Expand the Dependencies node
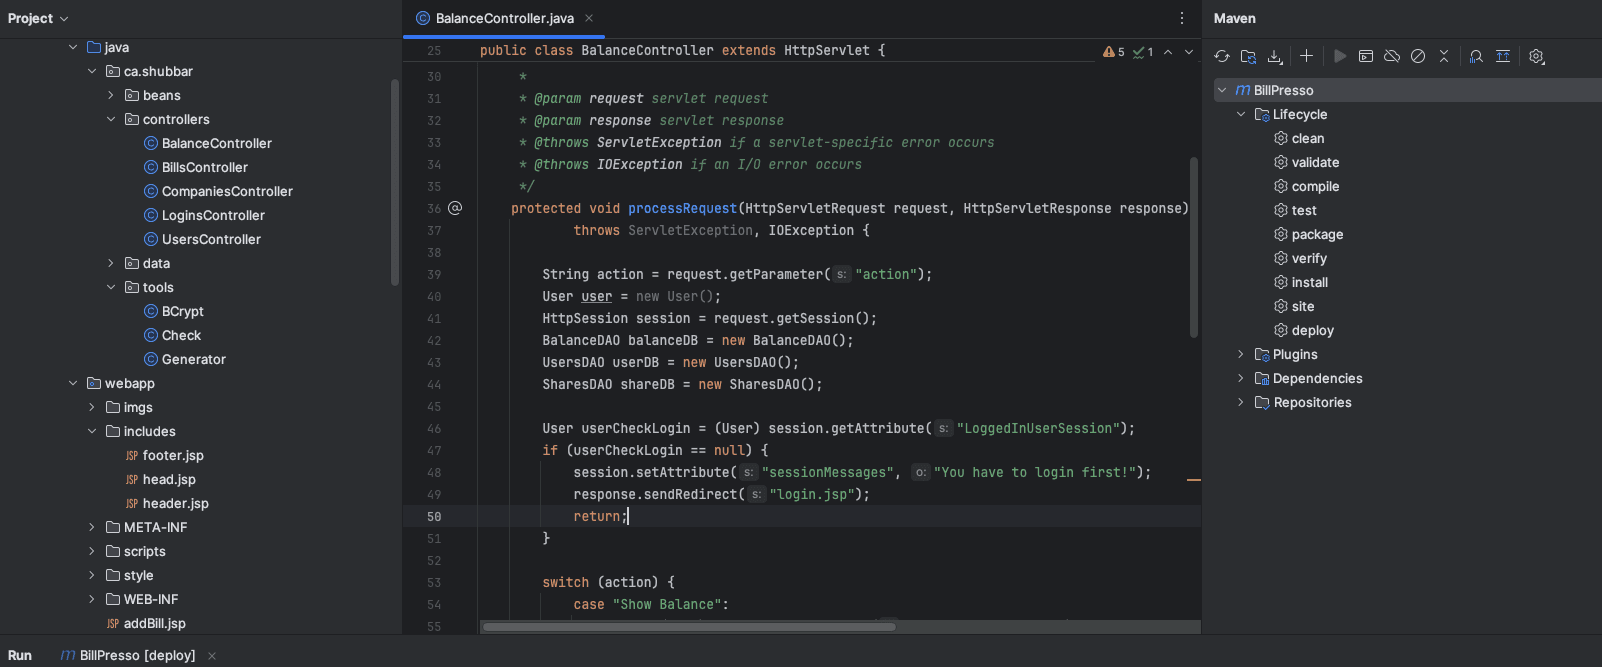Viewport: 1602px width, 667px height. pos(1241,378)
